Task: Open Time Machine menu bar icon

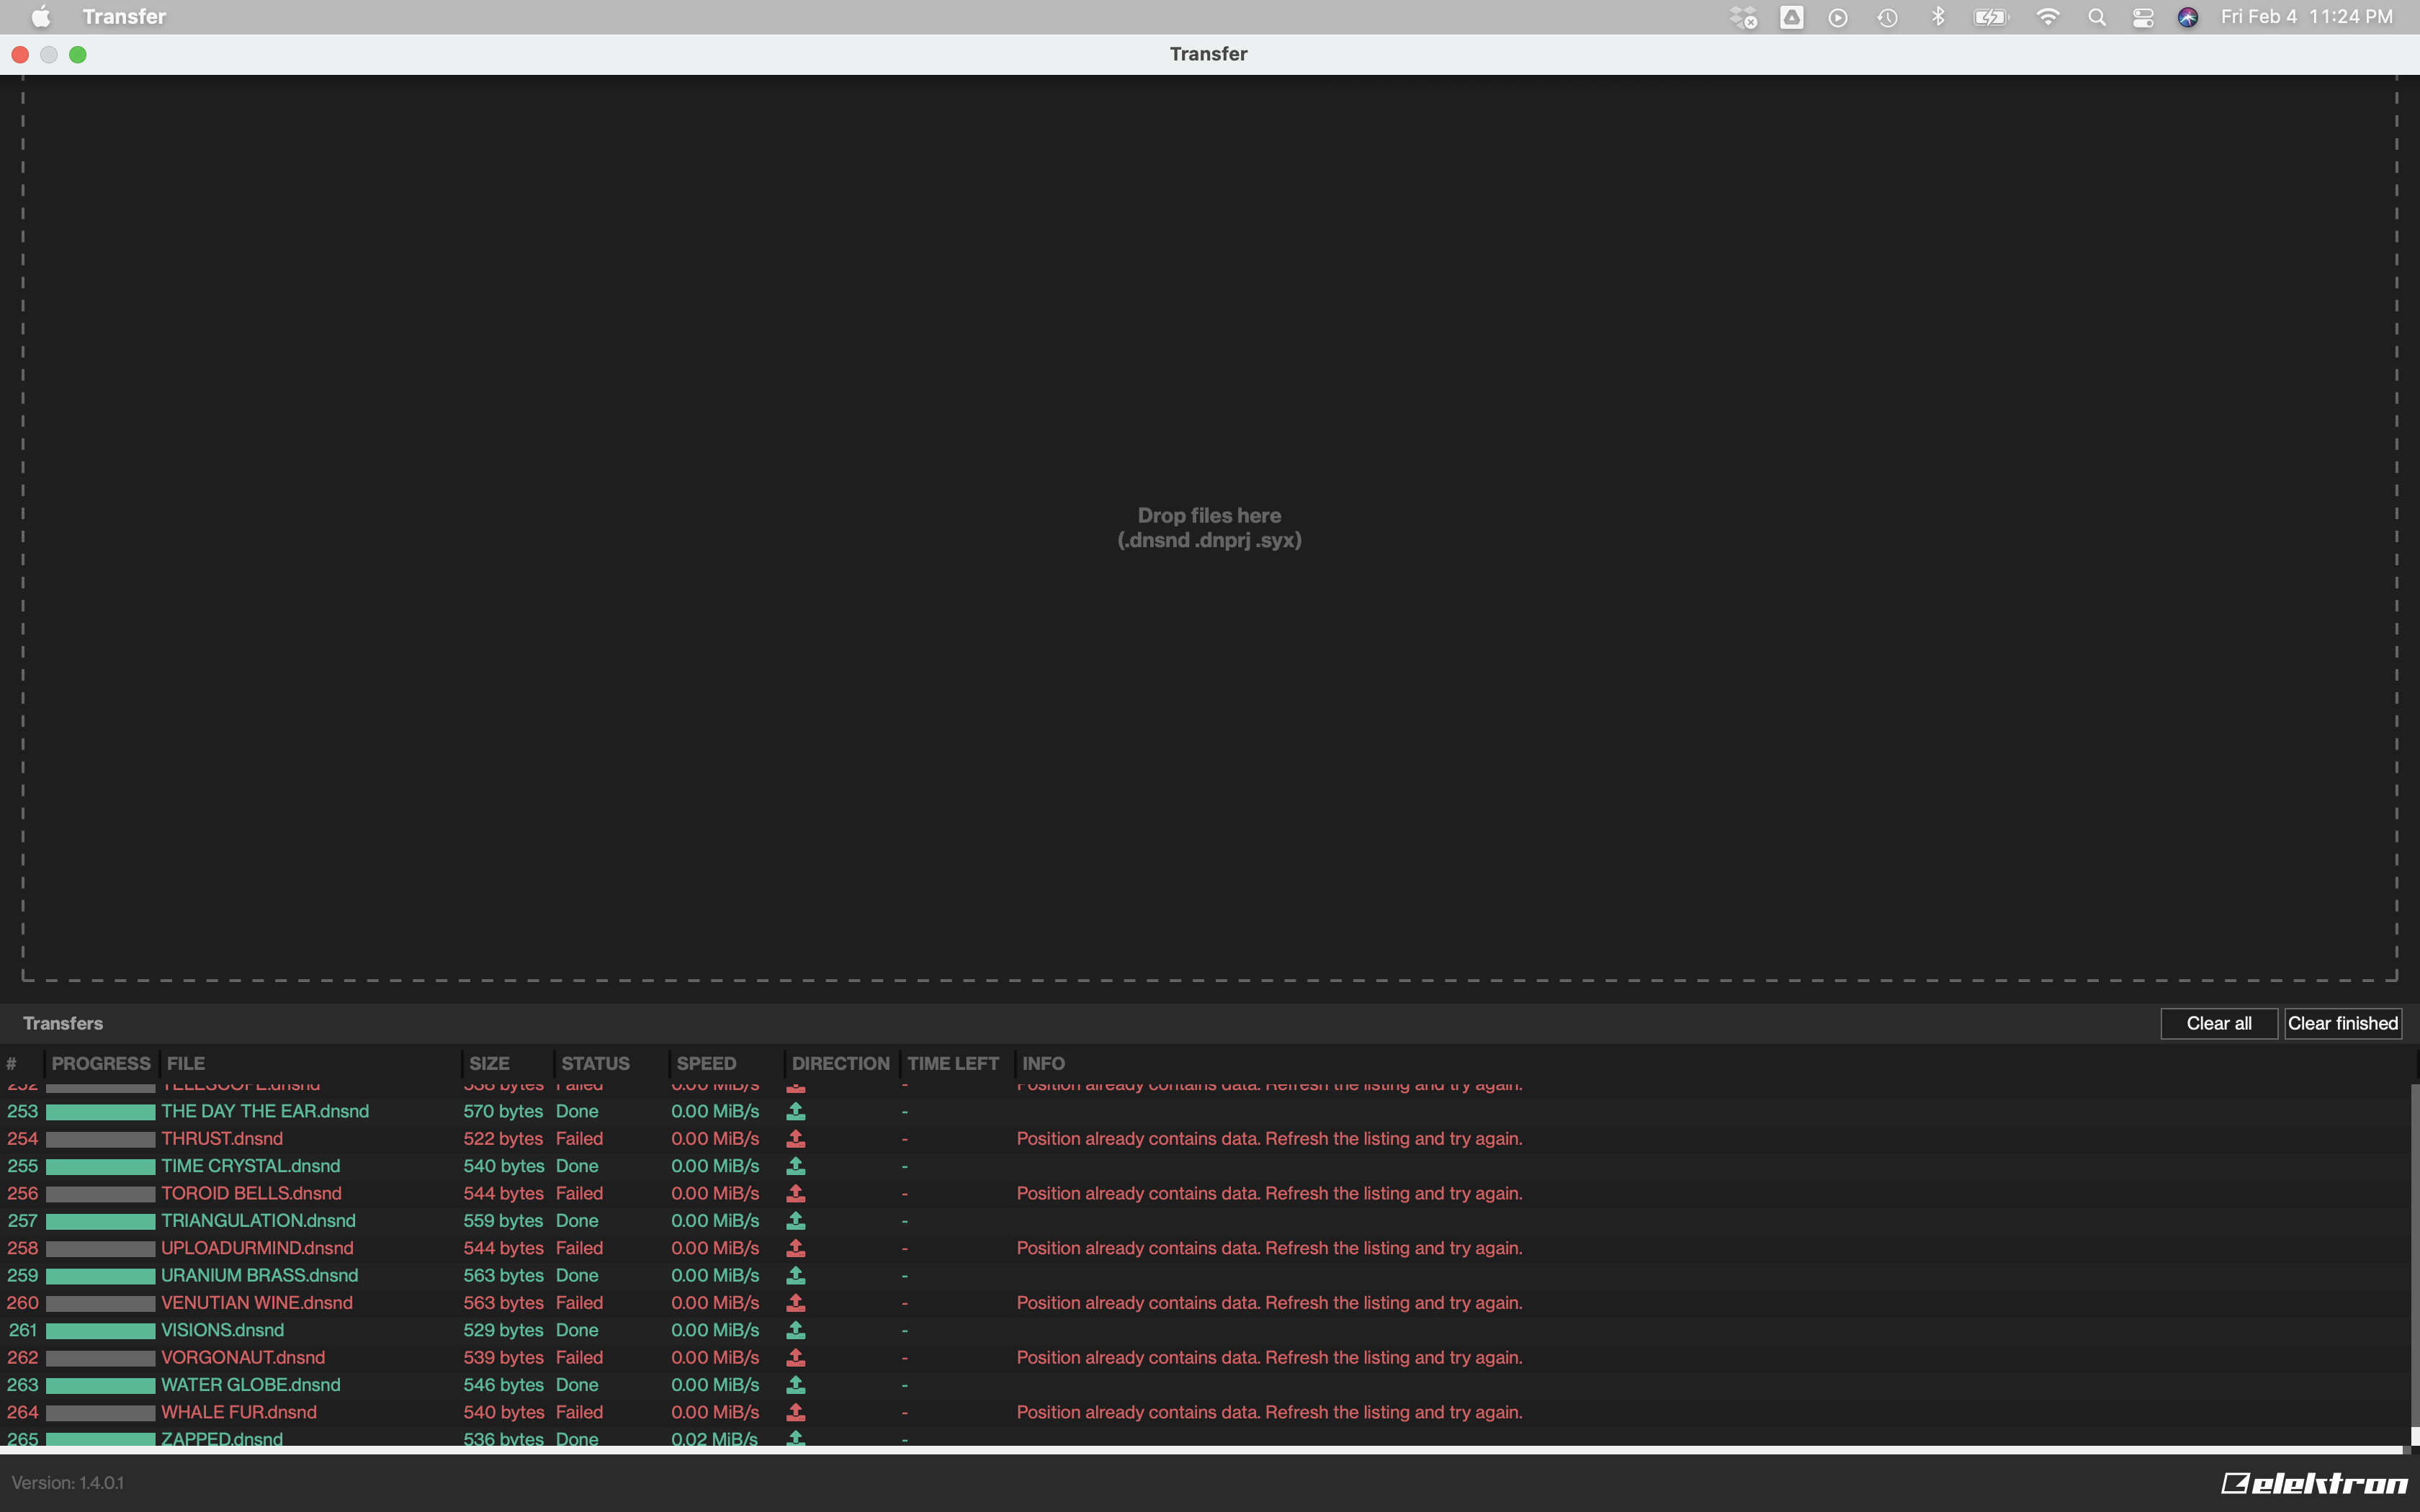Action: click(x=1887, y=17)
